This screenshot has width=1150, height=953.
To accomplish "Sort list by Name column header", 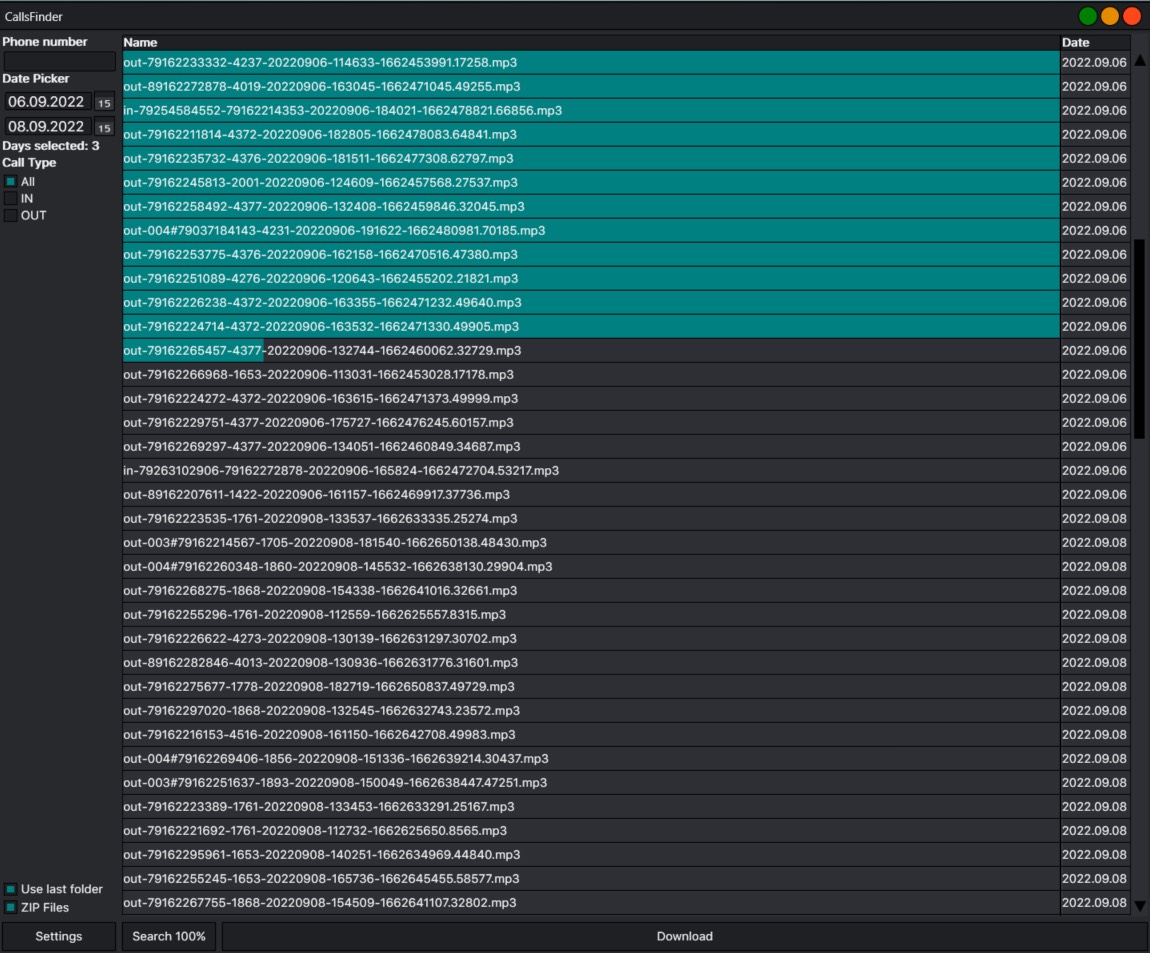I will tap(590, 43).
